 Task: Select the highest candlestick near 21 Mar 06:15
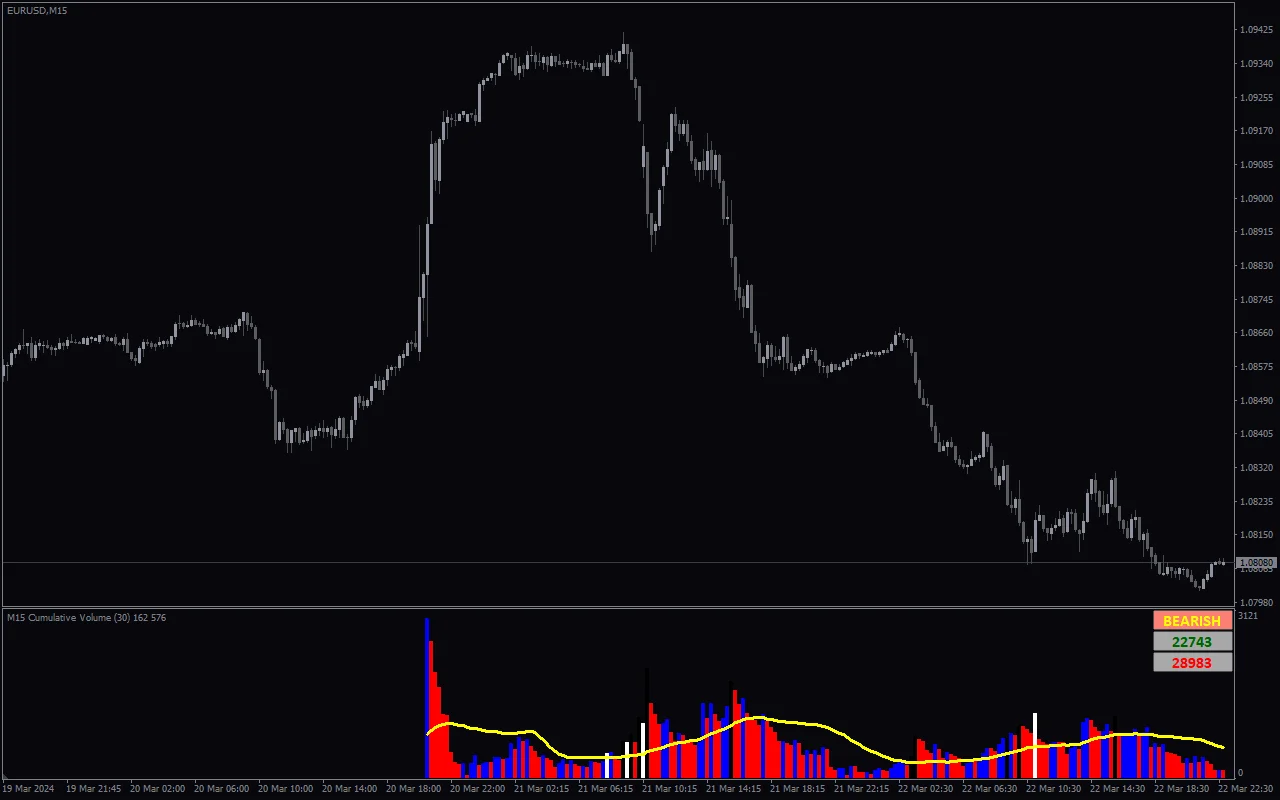(x=625, y=50)
